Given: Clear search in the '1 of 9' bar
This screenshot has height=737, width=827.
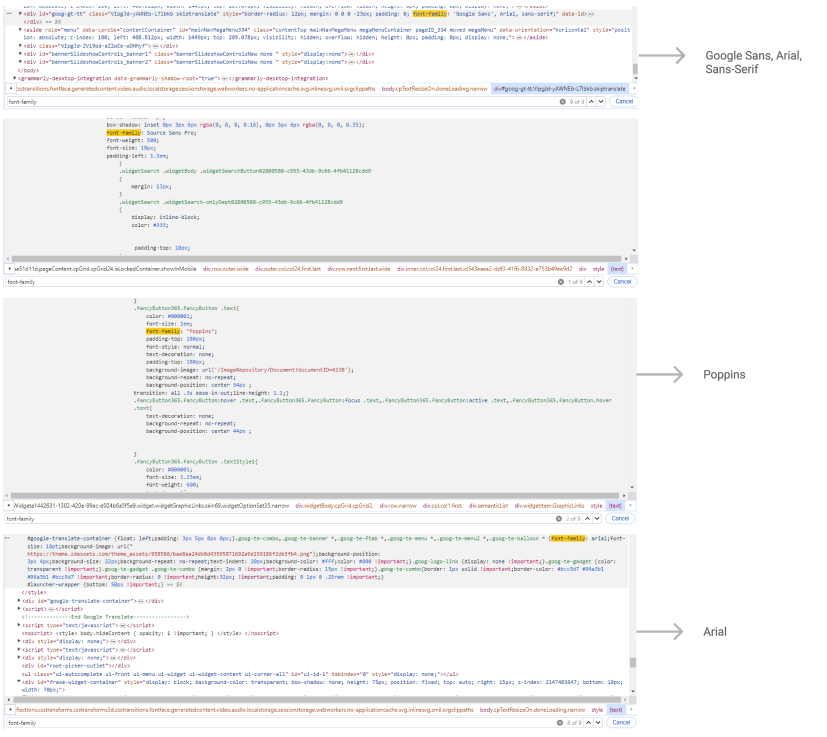Looking at the screenshot, I should coord(561,282).
